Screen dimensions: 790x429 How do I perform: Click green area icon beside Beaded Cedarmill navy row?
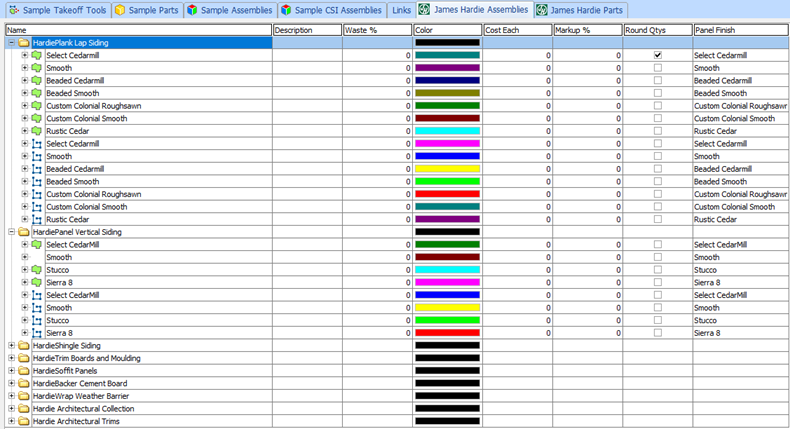[x=36, y=81]
